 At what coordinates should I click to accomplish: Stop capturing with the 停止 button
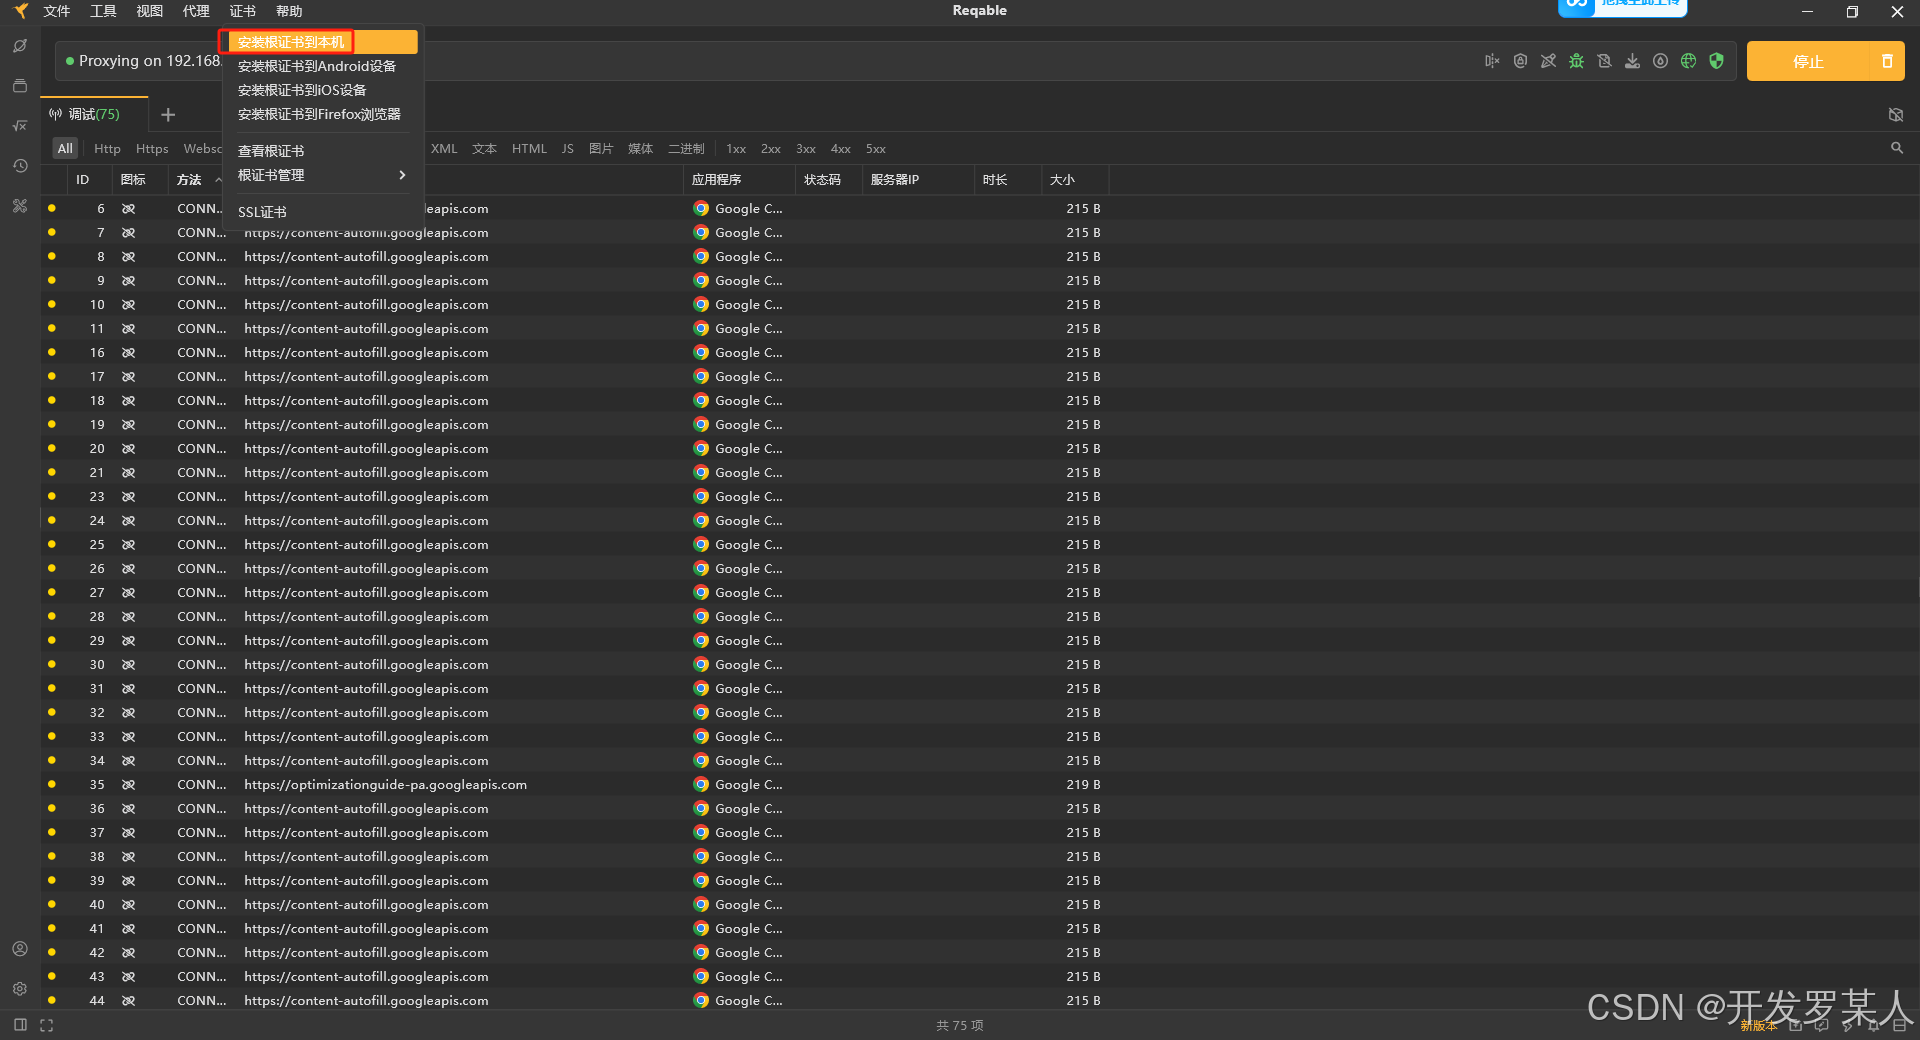click(1808, 61)
